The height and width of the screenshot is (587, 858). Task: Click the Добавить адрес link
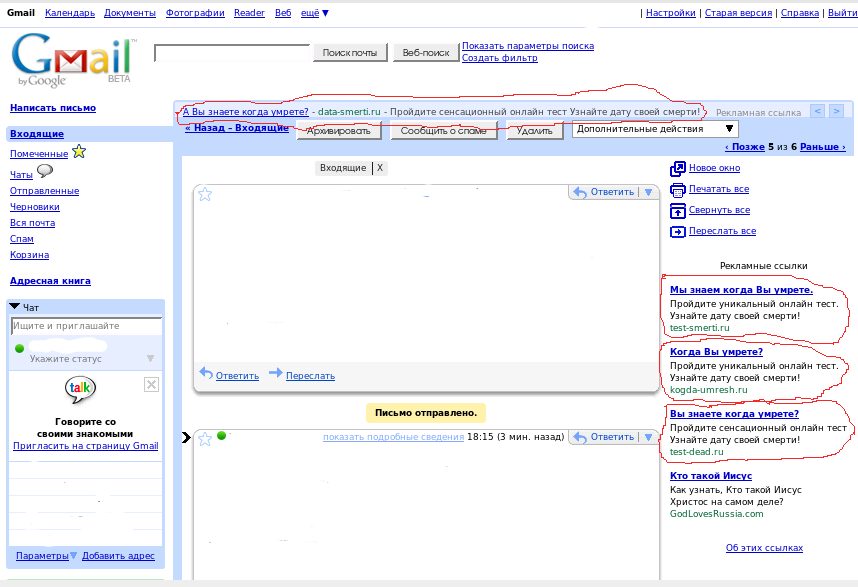pyautogui.click(x=118, y=555)
